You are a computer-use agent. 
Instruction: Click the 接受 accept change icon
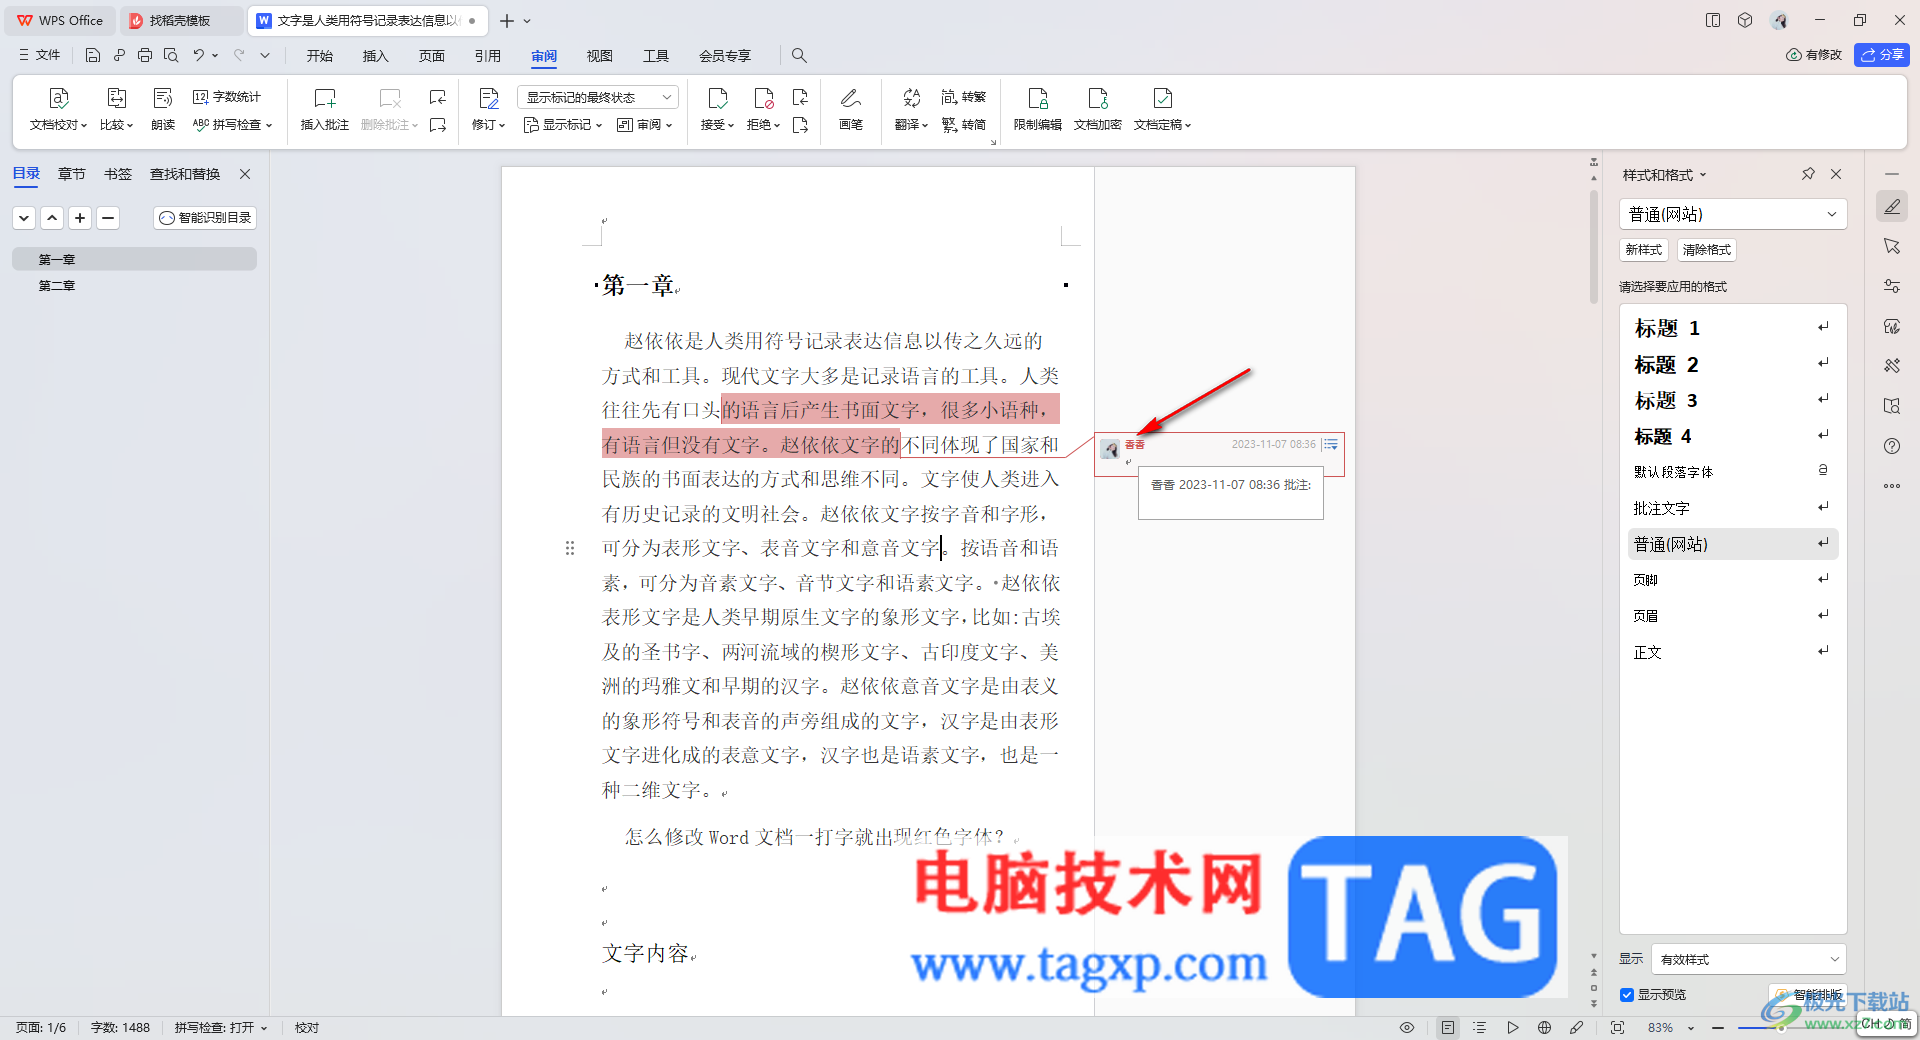point(717,98)
